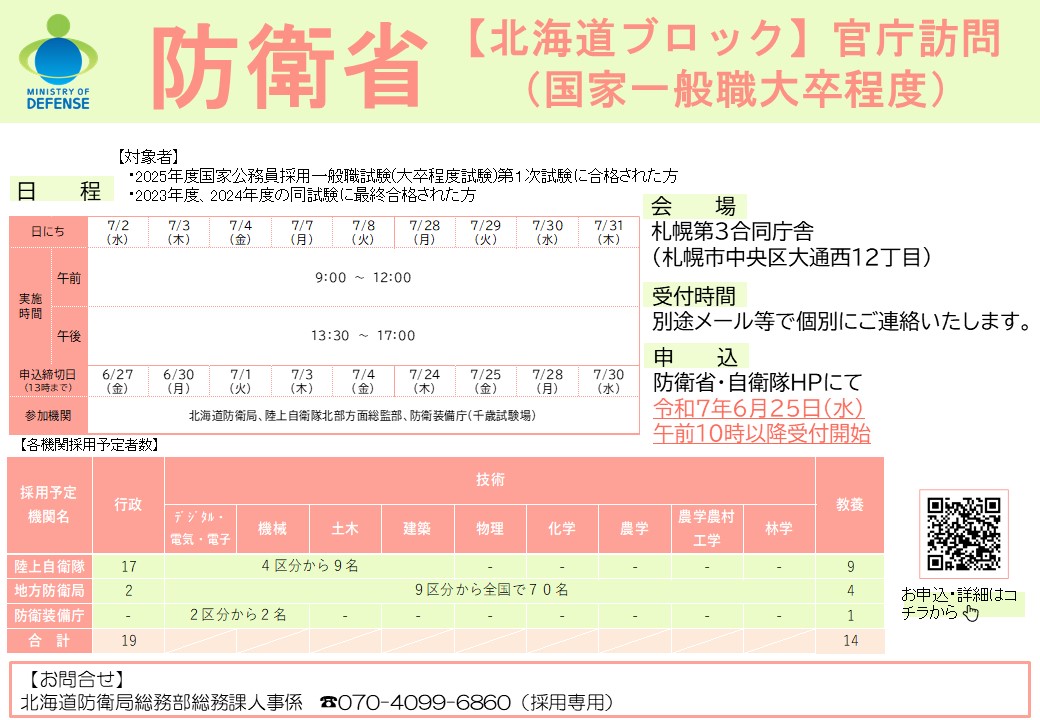Click the お申込・詳細はコチラから text

[x=958, y=603]
